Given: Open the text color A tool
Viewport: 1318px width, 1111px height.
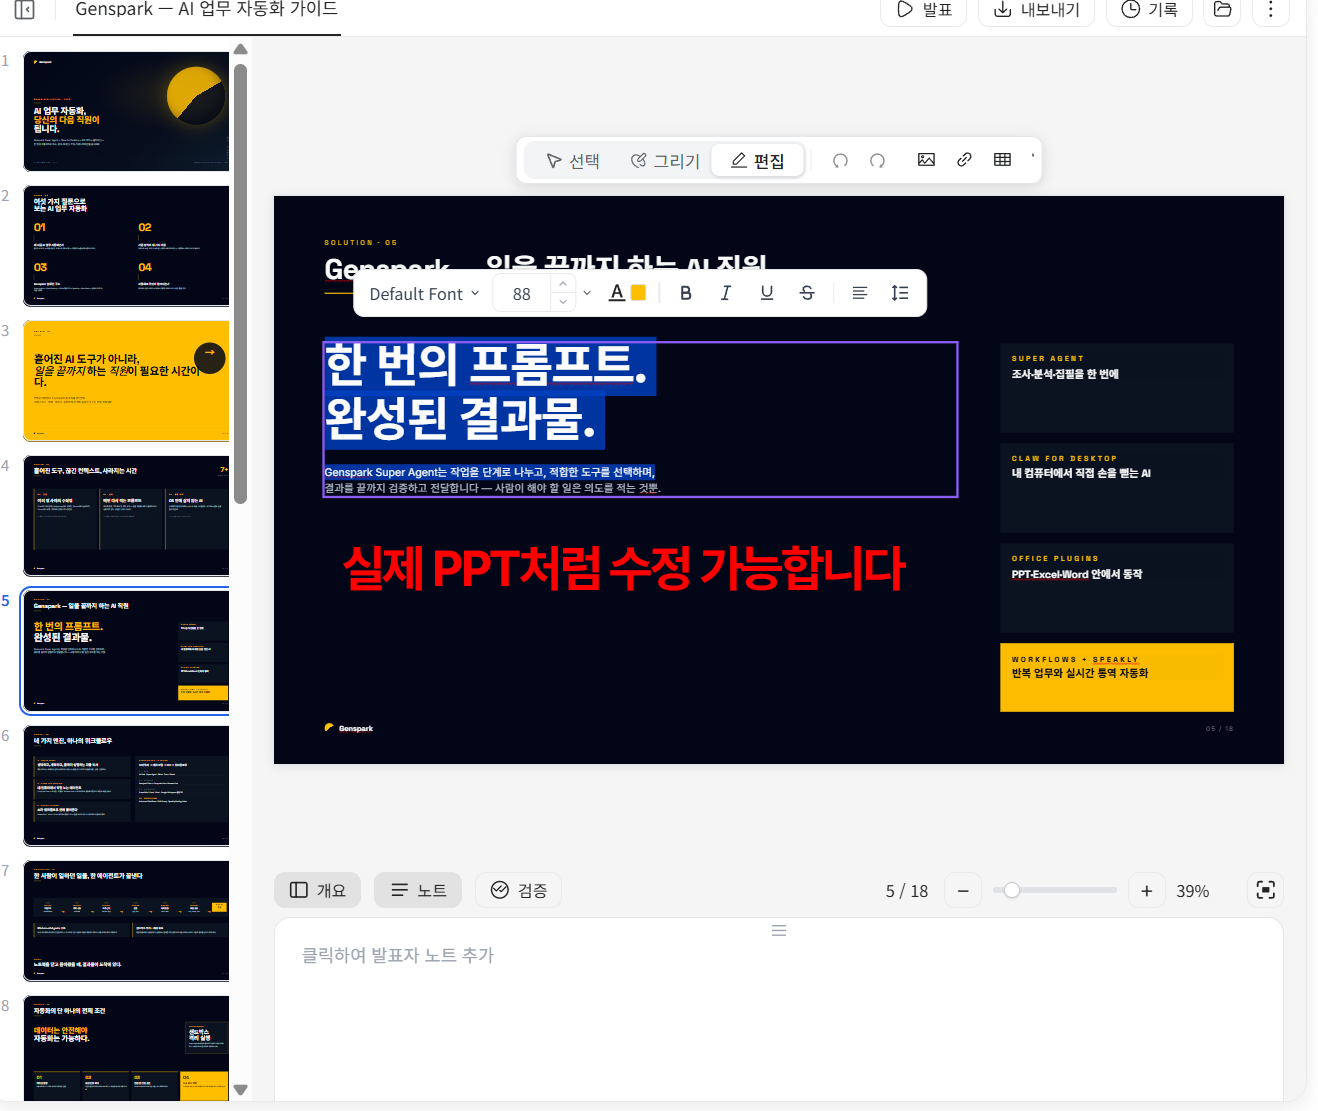Looking at the screenshot, I should point(617,293).
